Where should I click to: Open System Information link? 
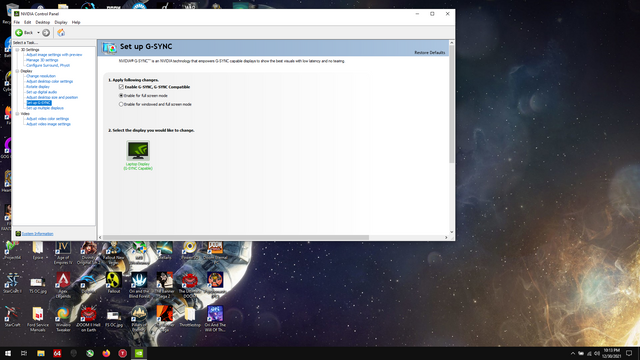tap(38, 234)
